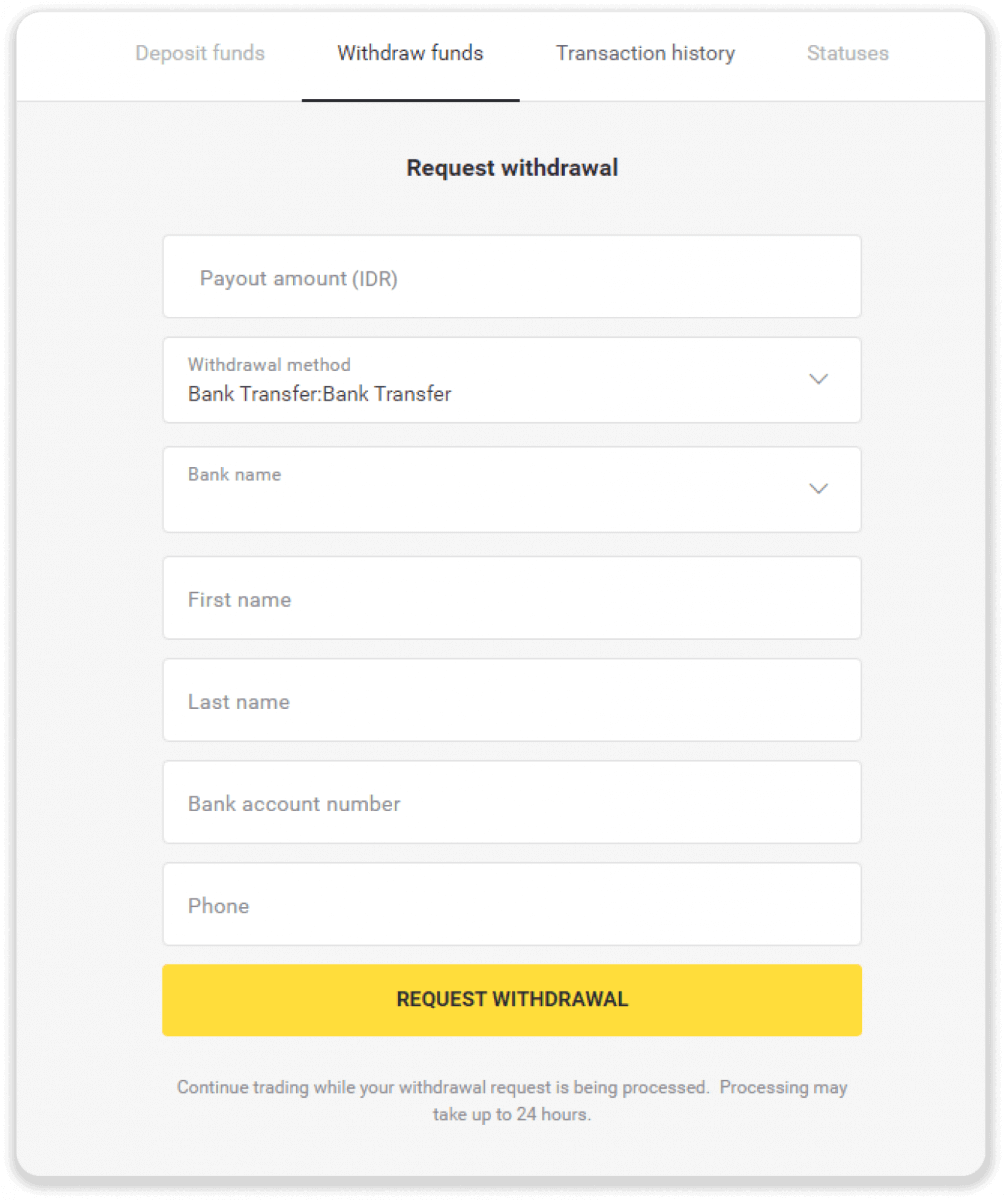The image size is (1005, 1200).
Task: Click the Bank name dropdown arrow
Action: pos(819,489)
